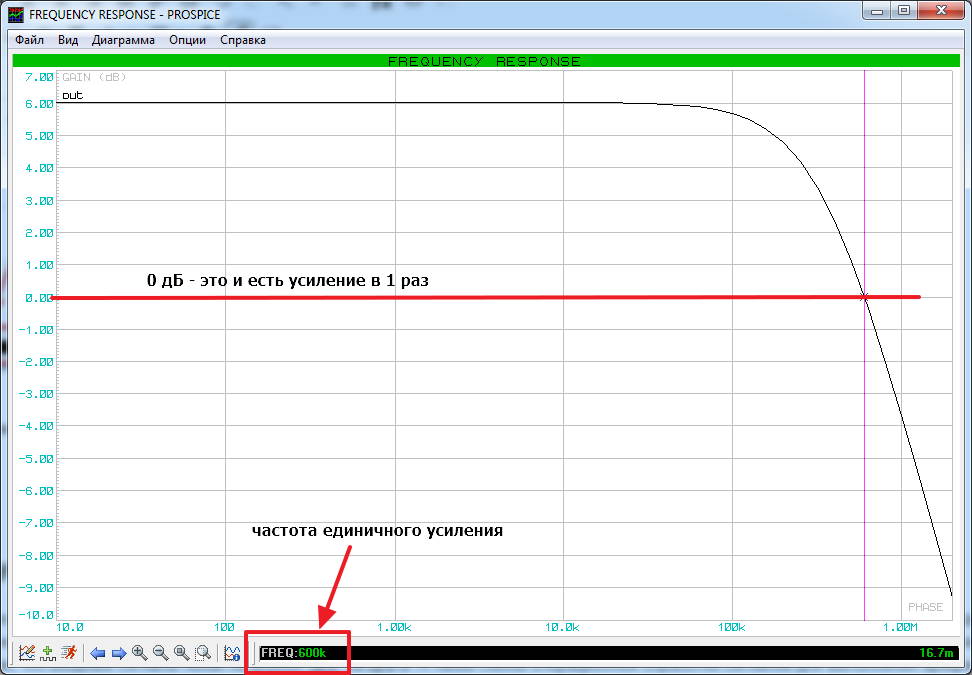Click the green FREQUENCY RESPONSE title bar
972x675 pixels.
coord(484,61)
